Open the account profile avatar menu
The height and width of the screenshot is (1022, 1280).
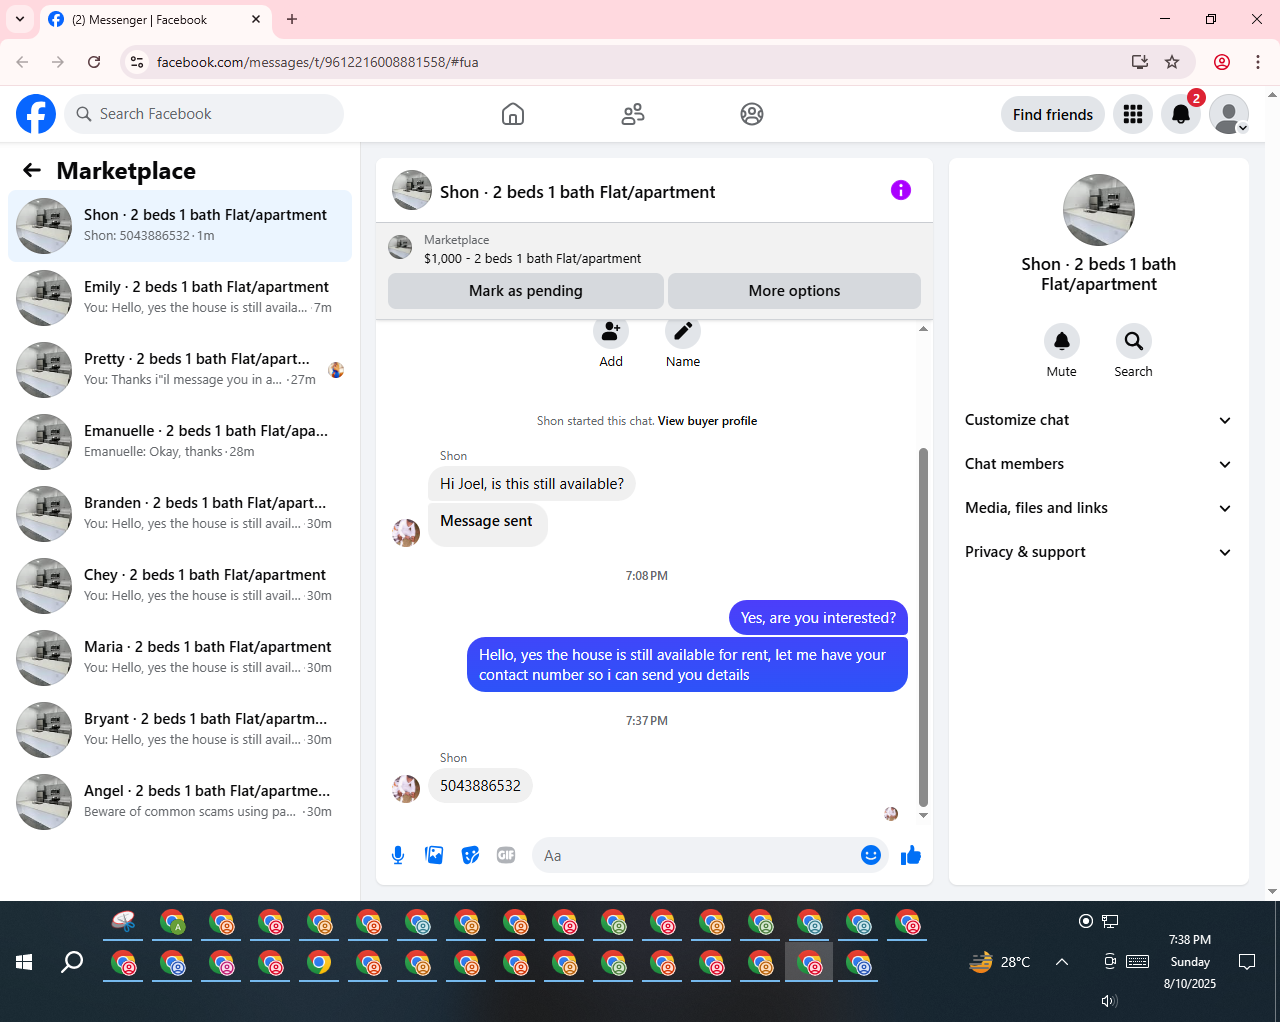pos(1229,114)
